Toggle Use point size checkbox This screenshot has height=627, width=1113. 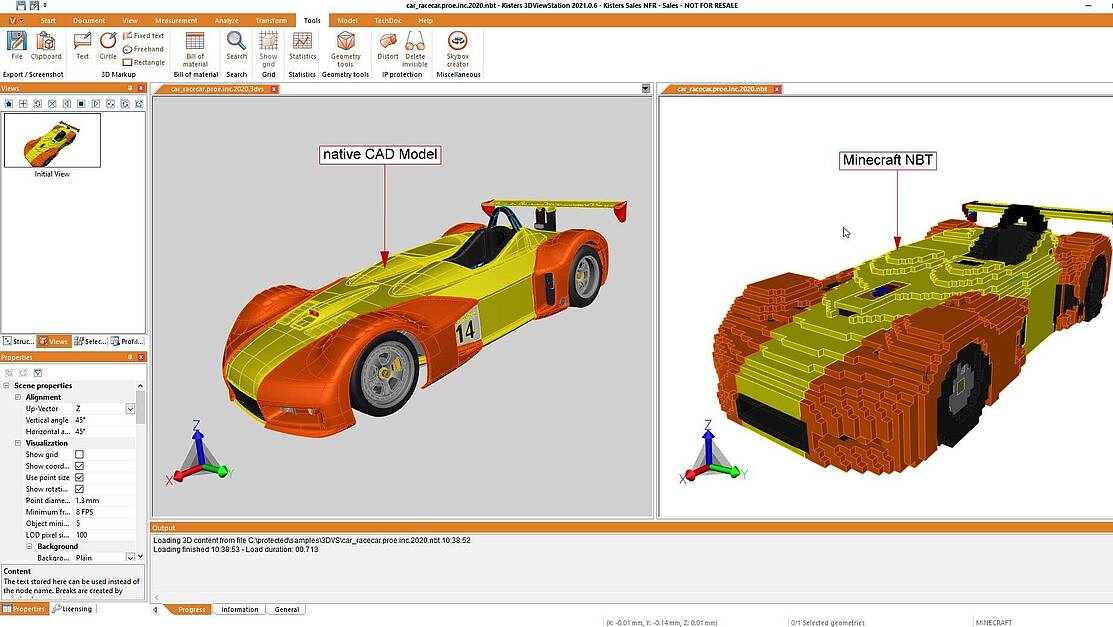pyautogui.click(x=80, y=477)
